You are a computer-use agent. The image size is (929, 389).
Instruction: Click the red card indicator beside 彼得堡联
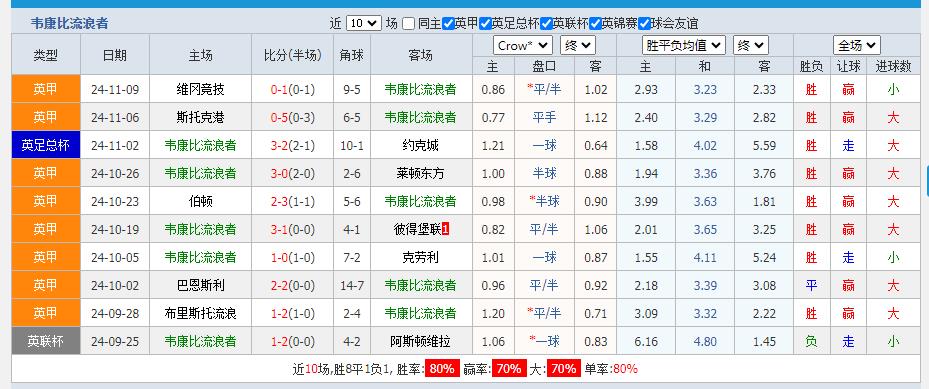pyautogui.click(x=446, y=229)
